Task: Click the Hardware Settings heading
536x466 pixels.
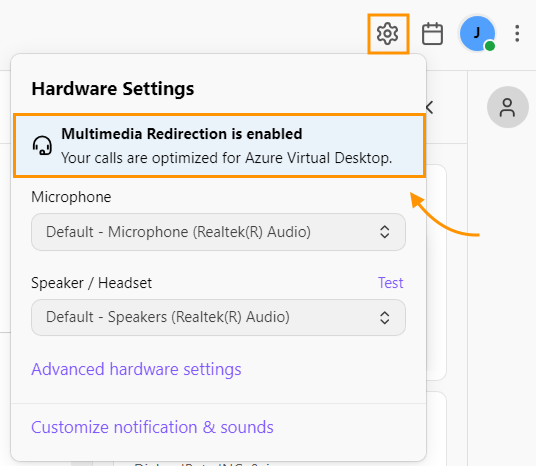Action: 113,89
